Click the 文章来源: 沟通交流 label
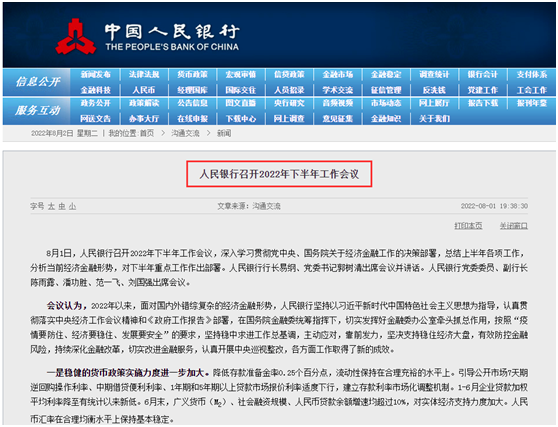The image size is (558, 427). pyautogui.click(x=249, y=206)
